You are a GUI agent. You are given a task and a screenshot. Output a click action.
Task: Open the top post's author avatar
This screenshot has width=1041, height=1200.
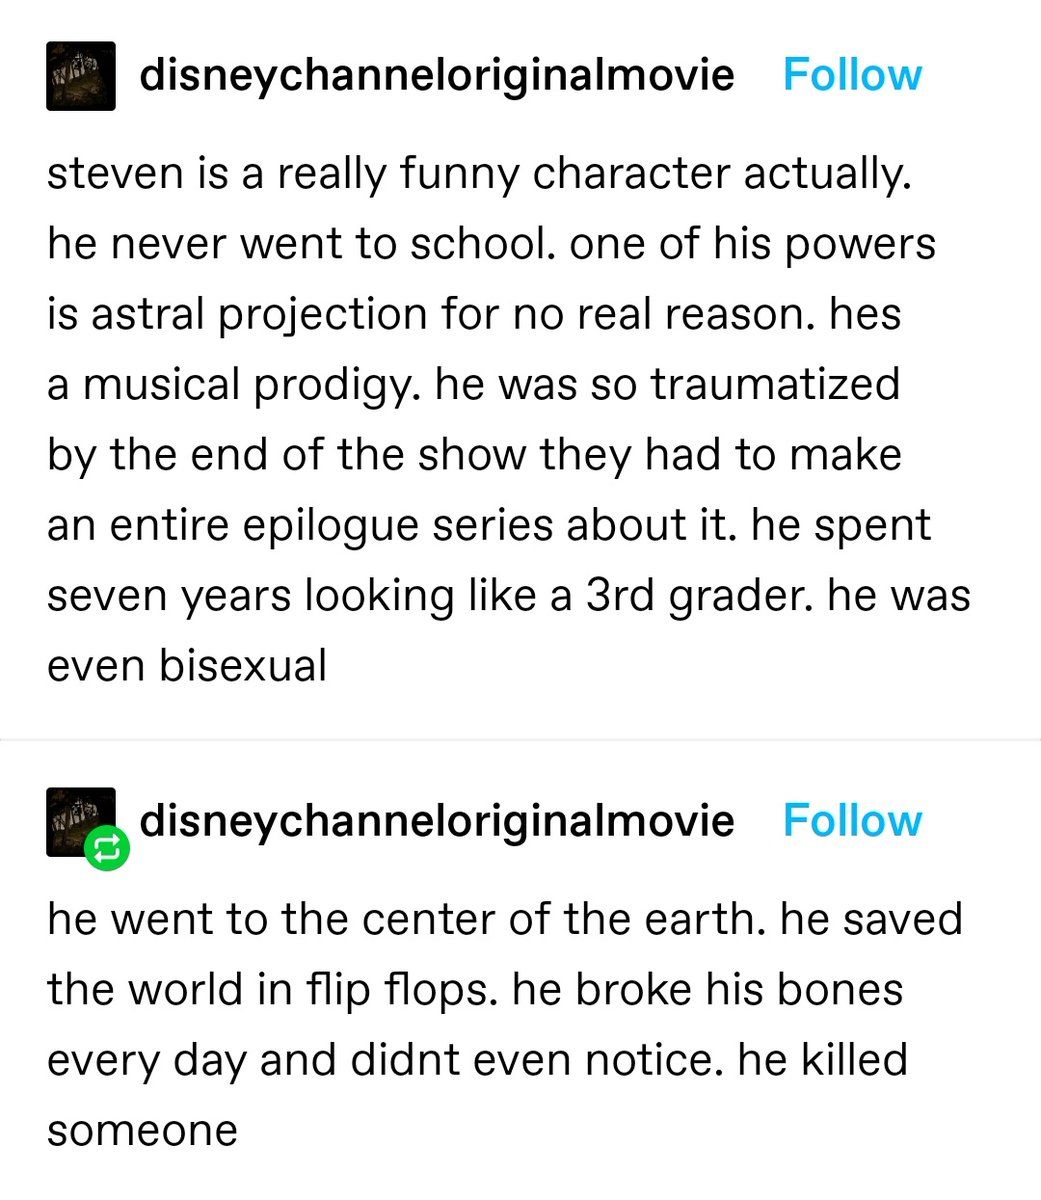[81, 76]
